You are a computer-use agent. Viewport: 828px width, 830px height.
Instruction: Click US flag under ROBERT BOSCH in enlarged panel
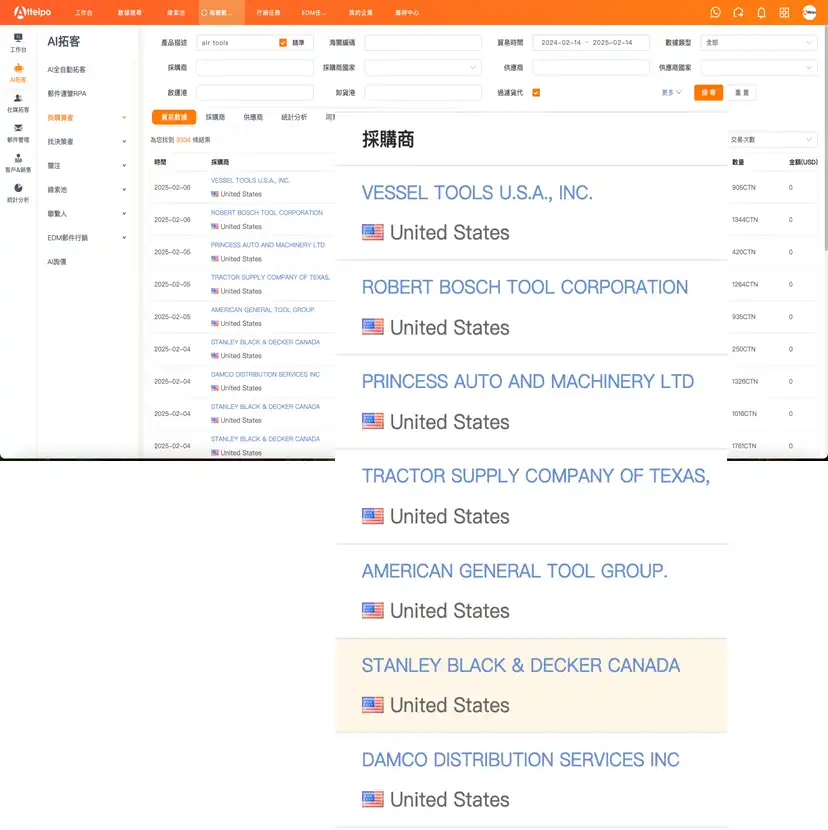373,327
